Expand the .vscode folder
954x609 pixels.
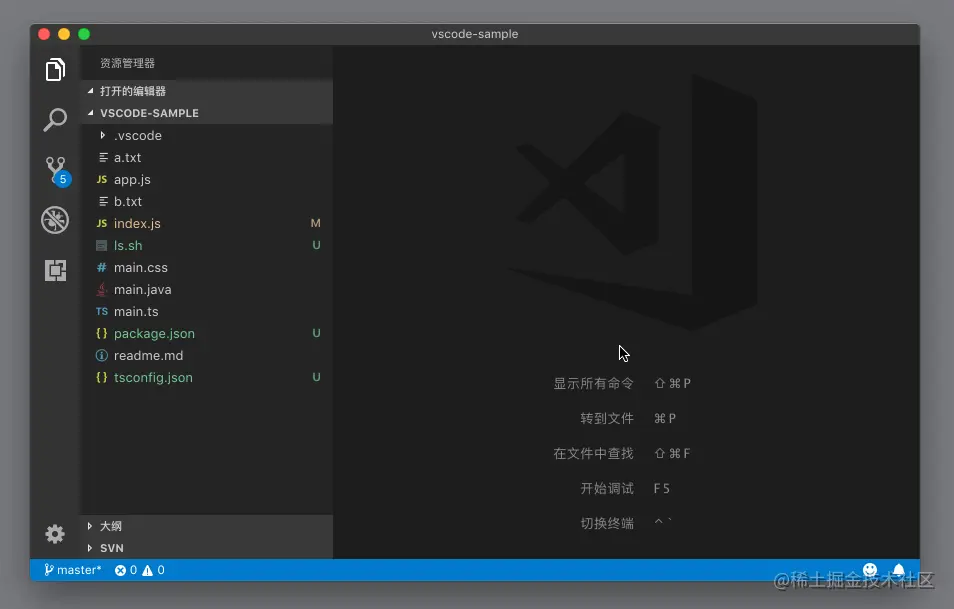pyautogui.click(x=137, y=136)
